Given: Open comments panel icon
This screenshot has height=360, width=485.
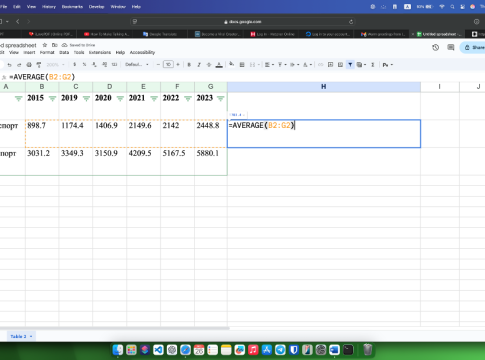Looking at the screenshot, I should 451,48.
